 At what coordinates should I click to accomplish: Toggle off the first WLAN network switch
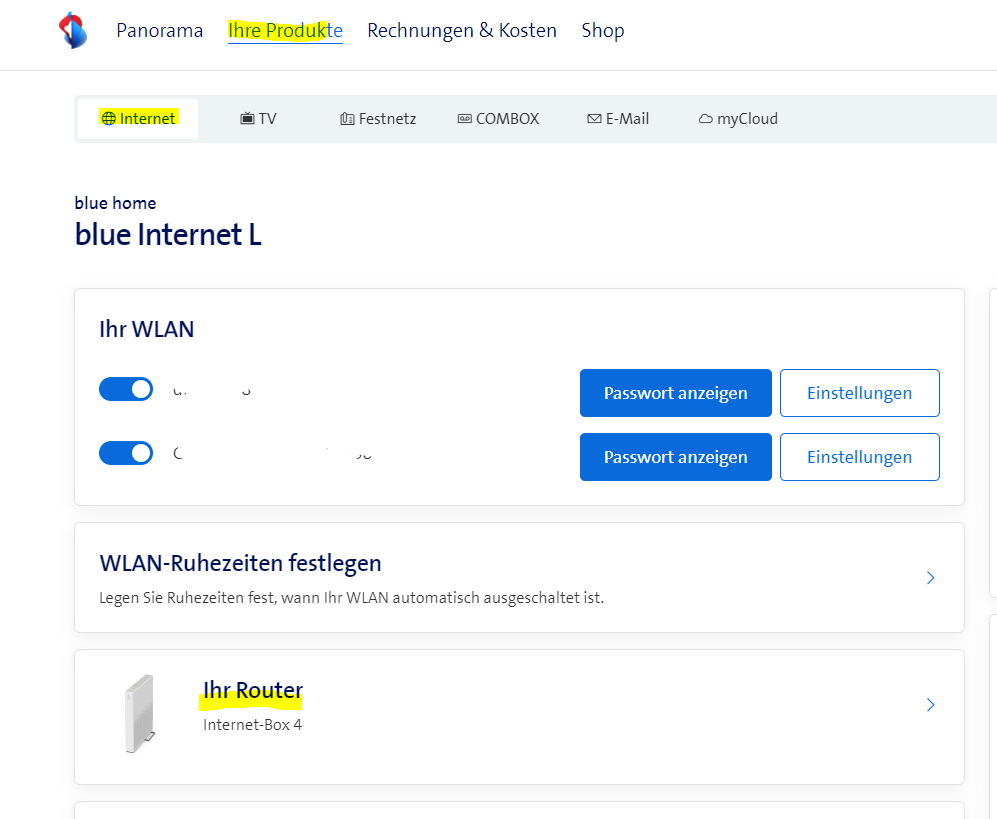[126, 389]
